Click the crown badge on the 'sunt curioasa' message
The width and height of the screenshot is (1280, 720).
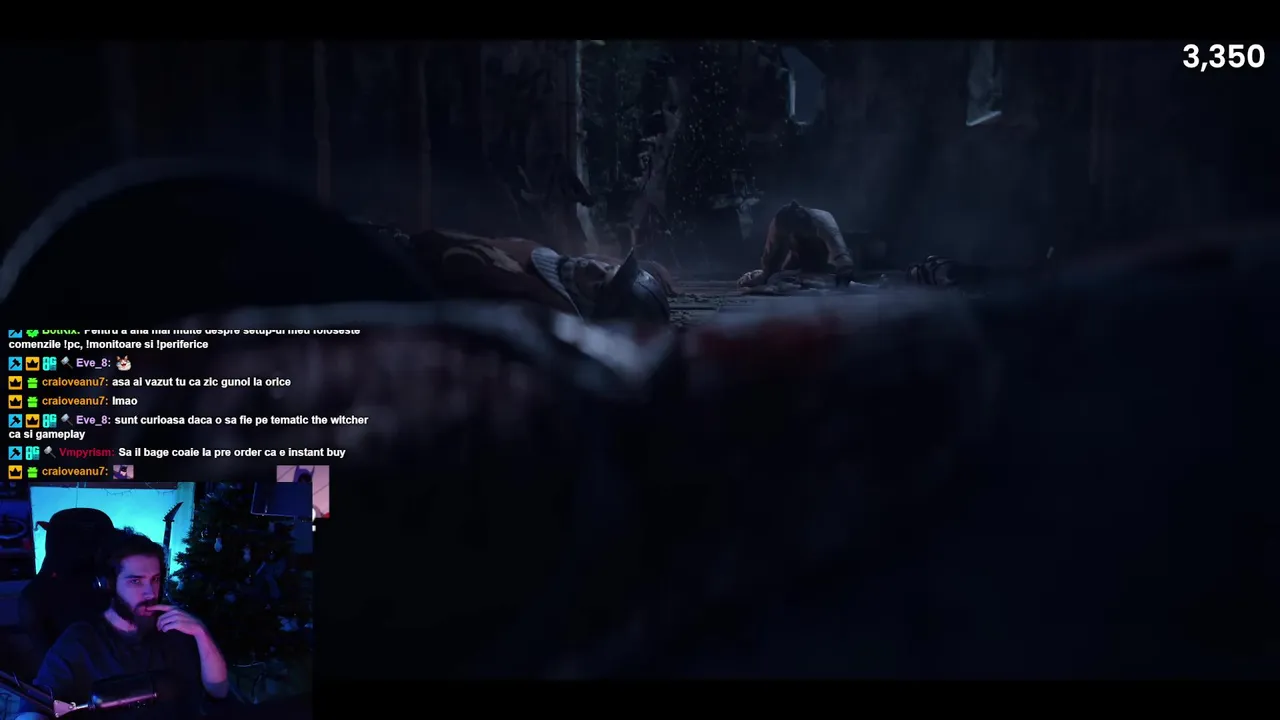32,420
